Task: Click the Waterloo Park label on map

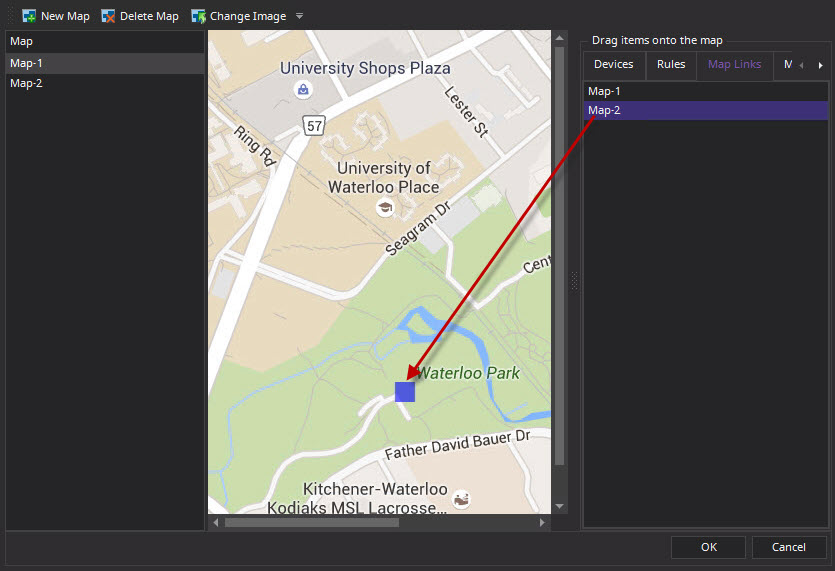Action: point(468,373)
